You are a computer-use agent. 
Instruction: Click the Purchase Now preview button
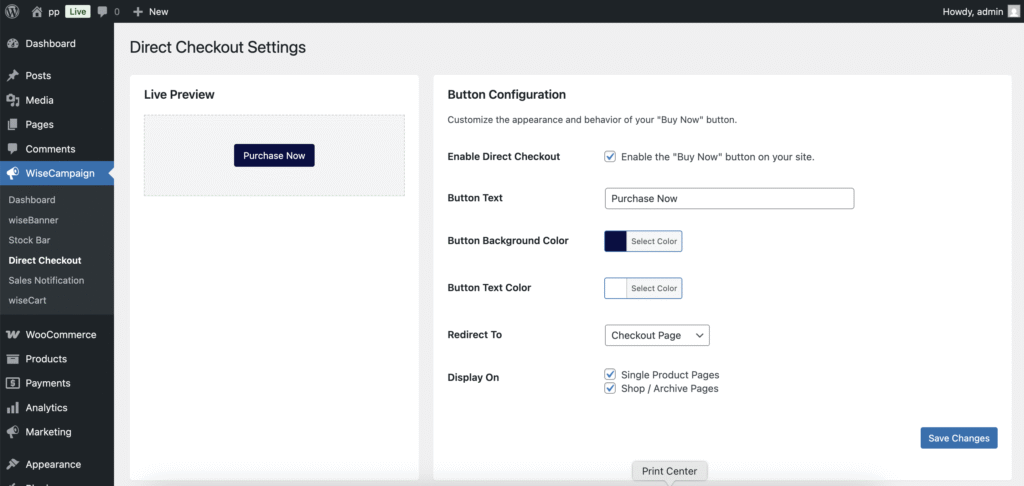(x=274, y=155)
